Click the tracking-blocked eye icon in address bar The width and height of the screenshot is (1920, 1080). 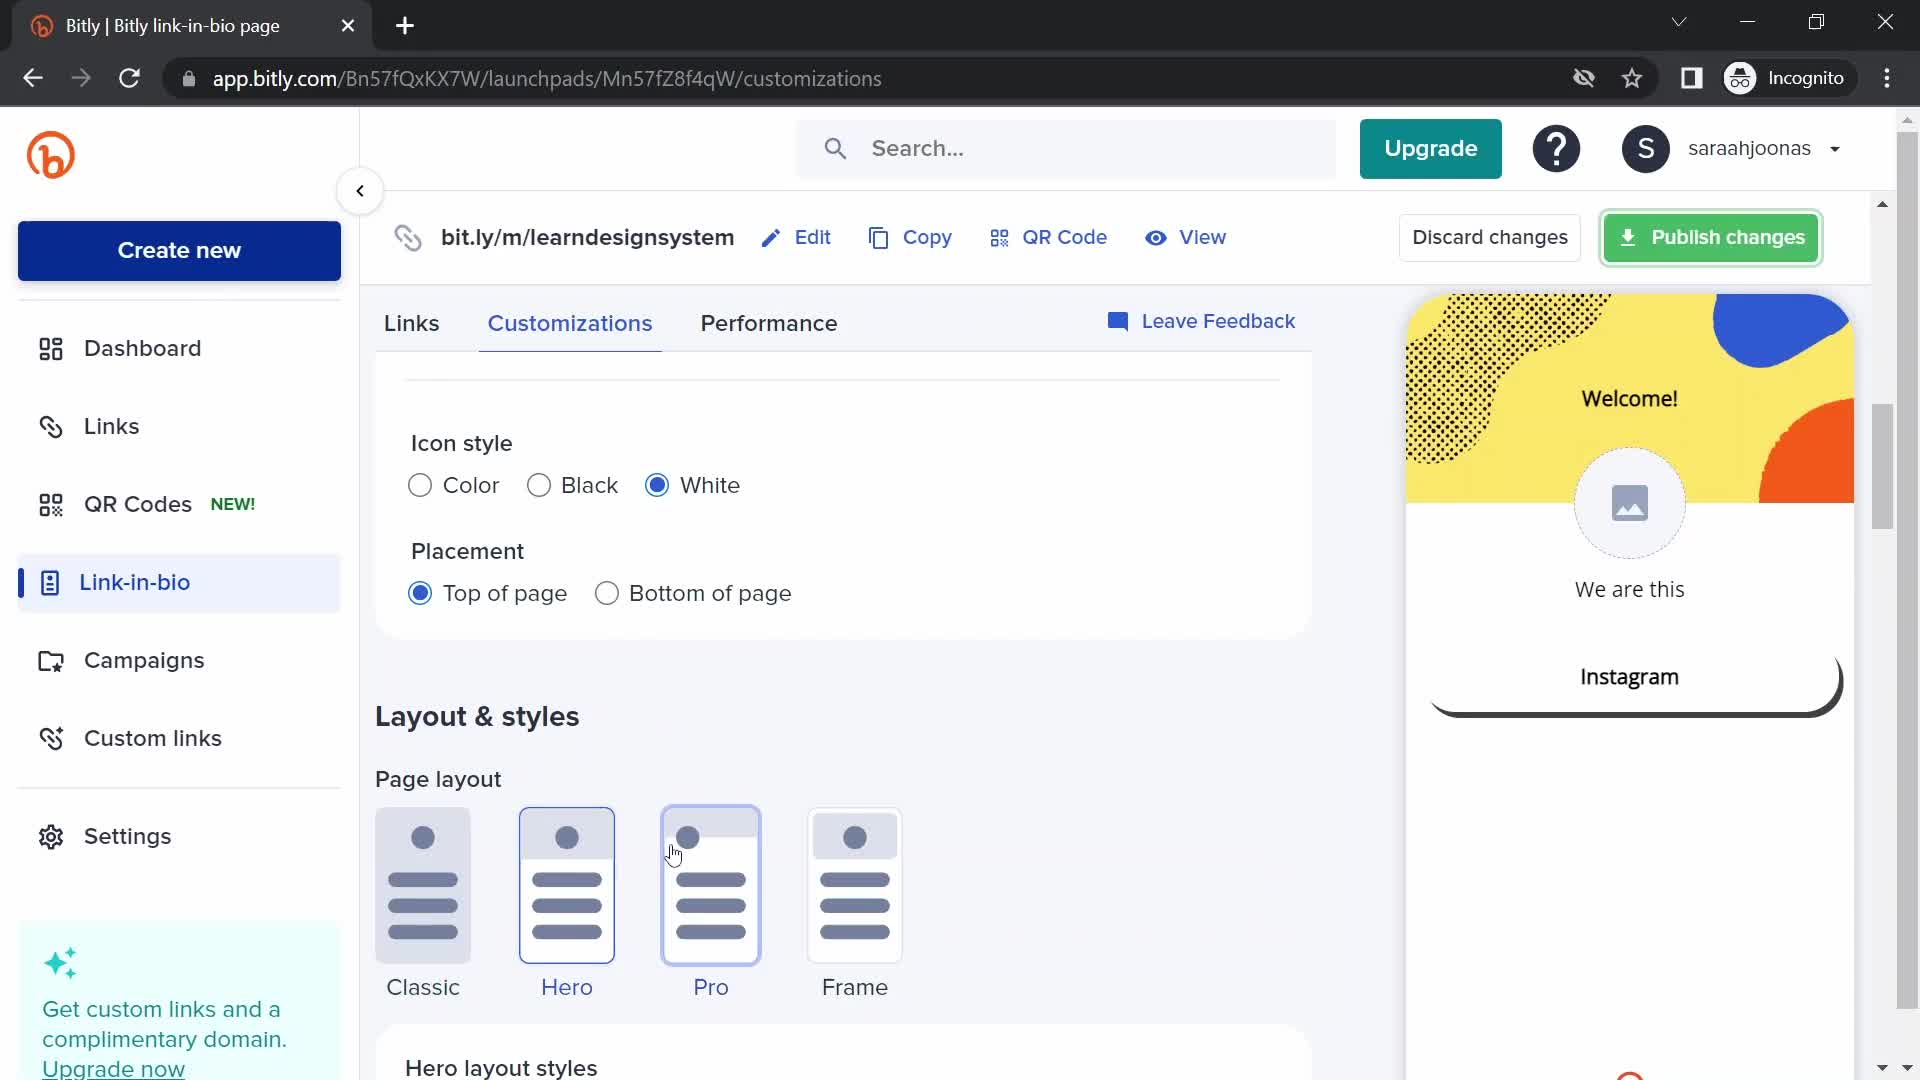pyautogui.click(x=1583, y=78)
